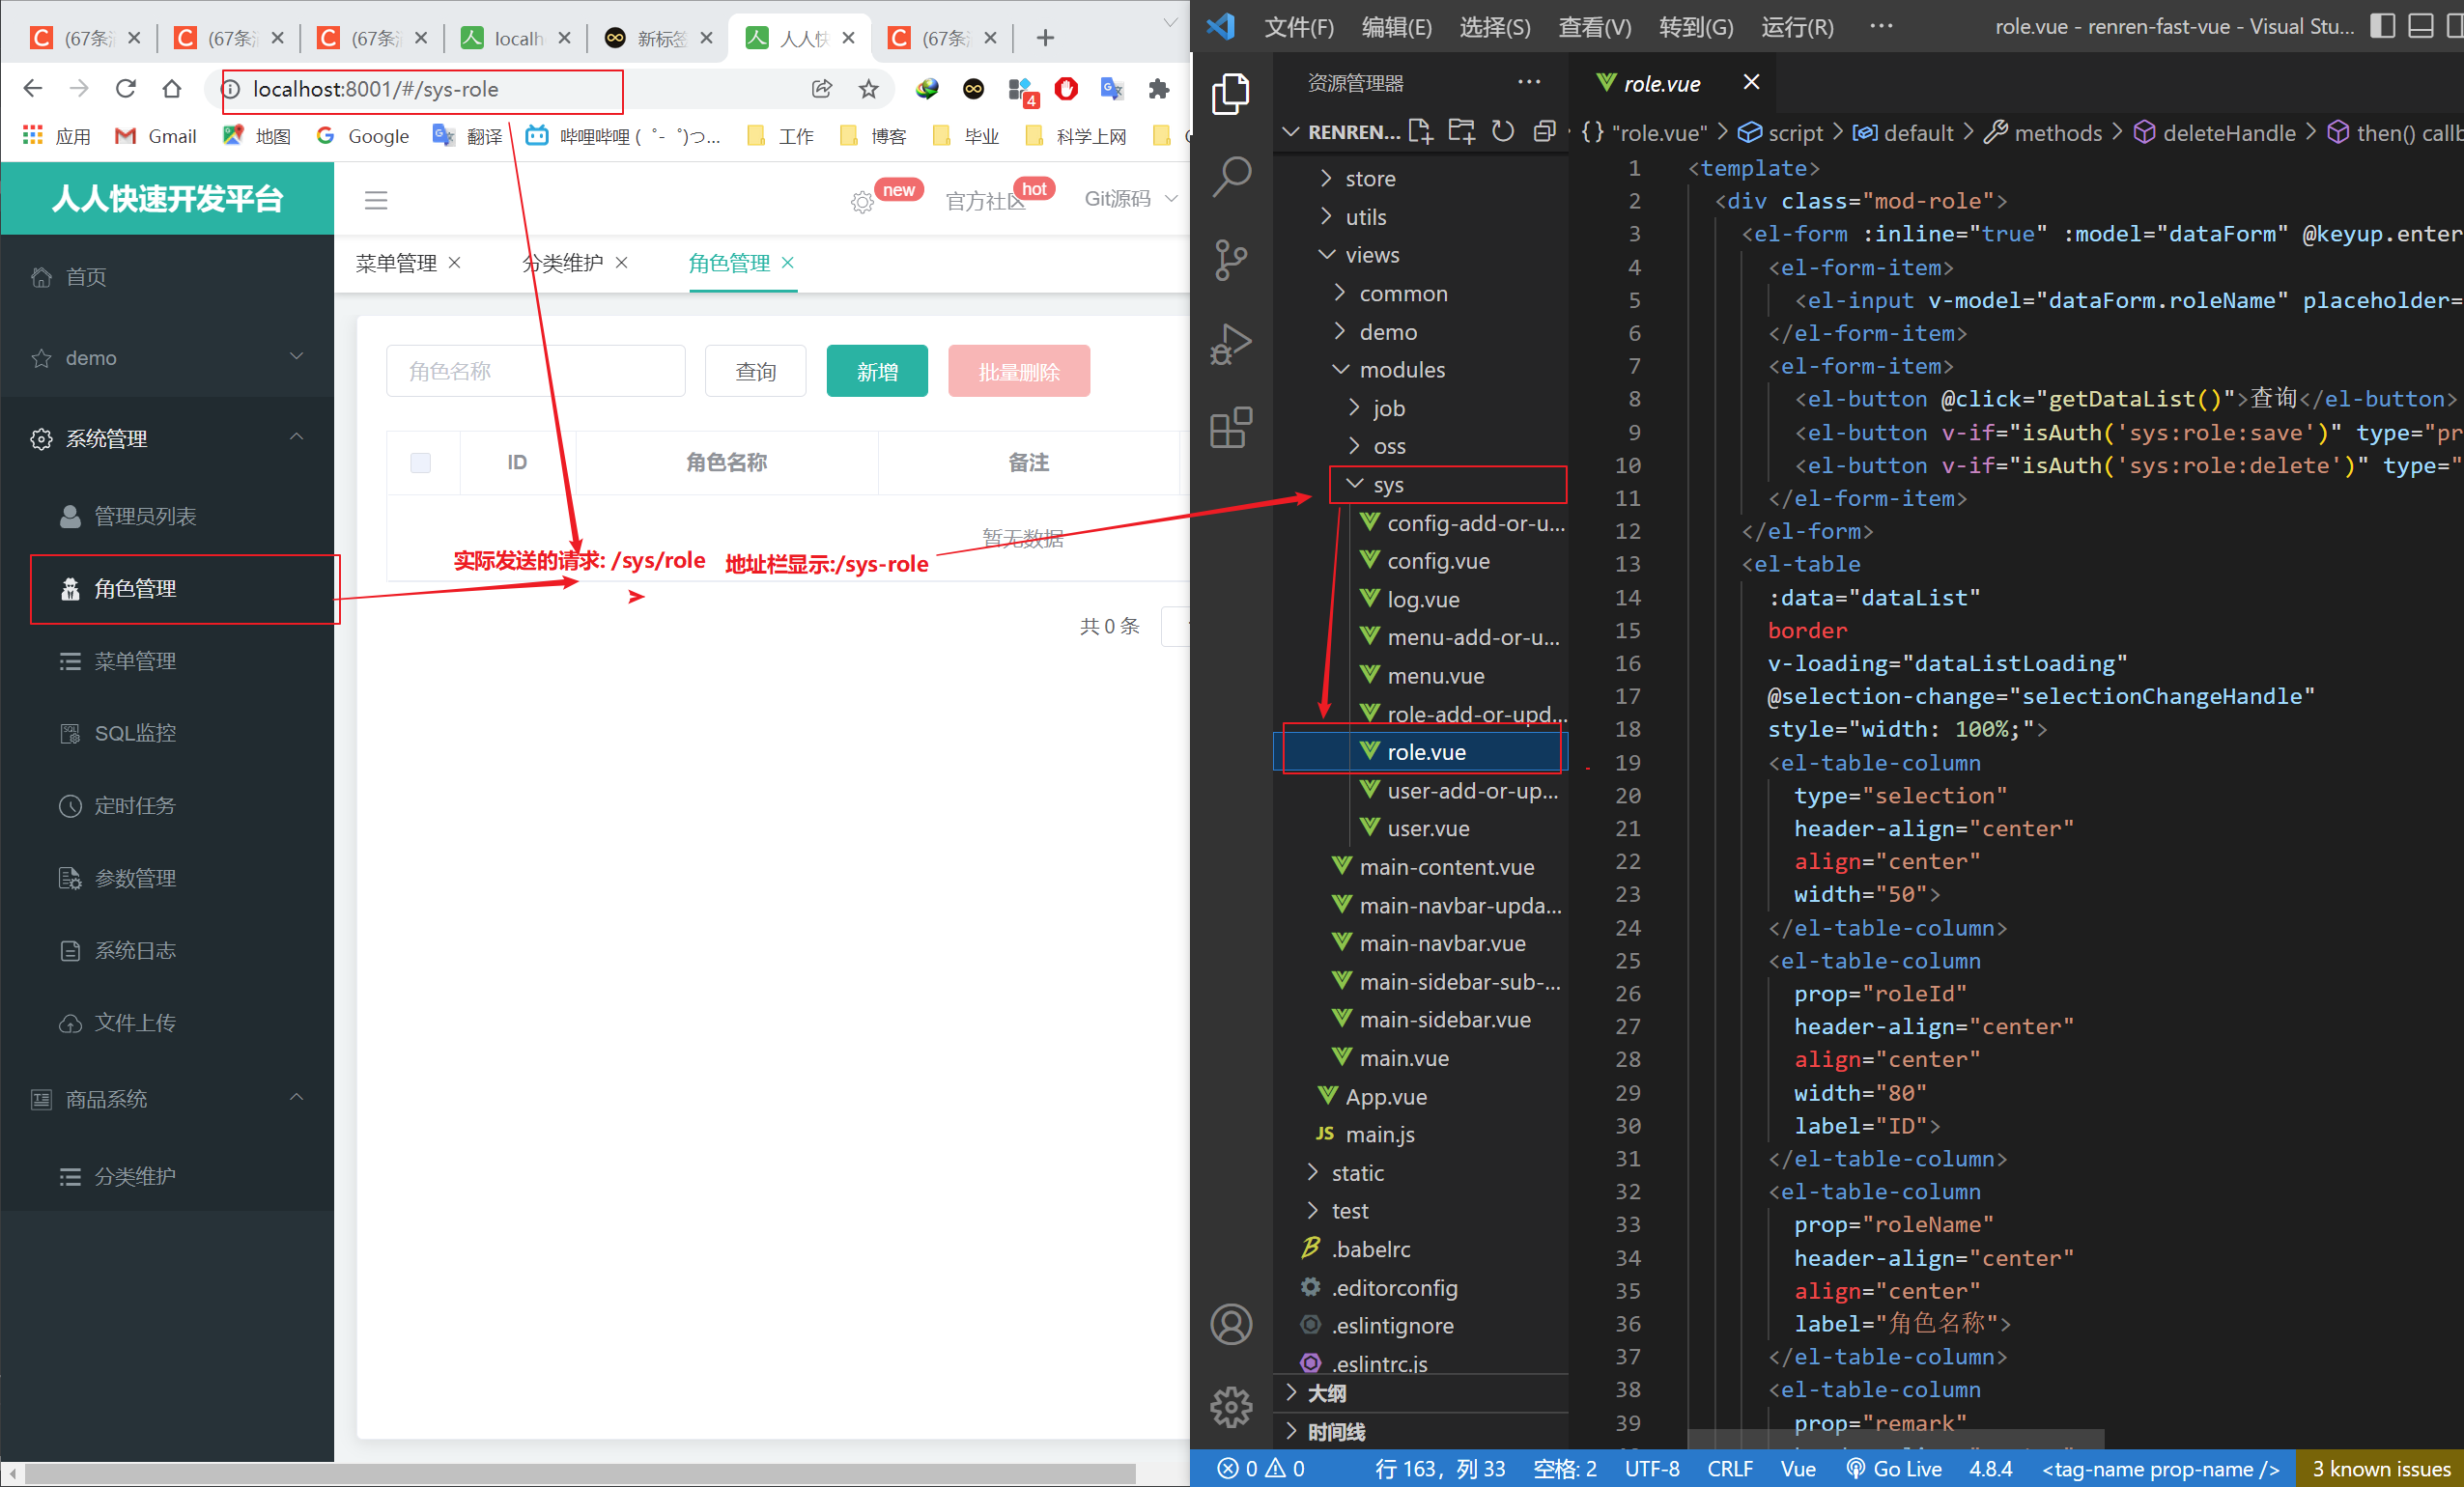This screenshot has width=2464, height=1487.
Task: Refresh the explorer file tree
Action: 1503,131
